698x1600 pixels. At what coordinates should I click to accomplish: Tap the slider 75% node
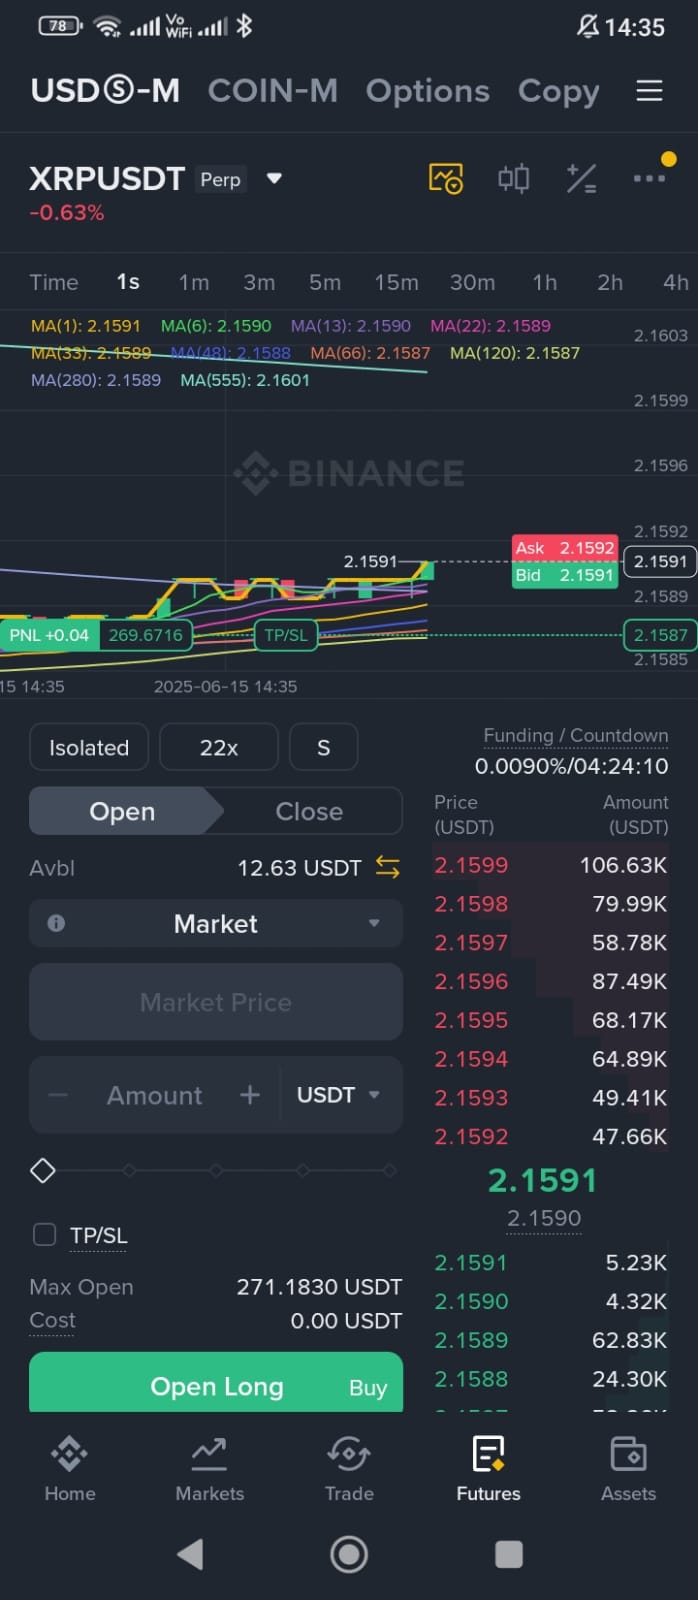pyautogui.click(x=303, y=1170)
